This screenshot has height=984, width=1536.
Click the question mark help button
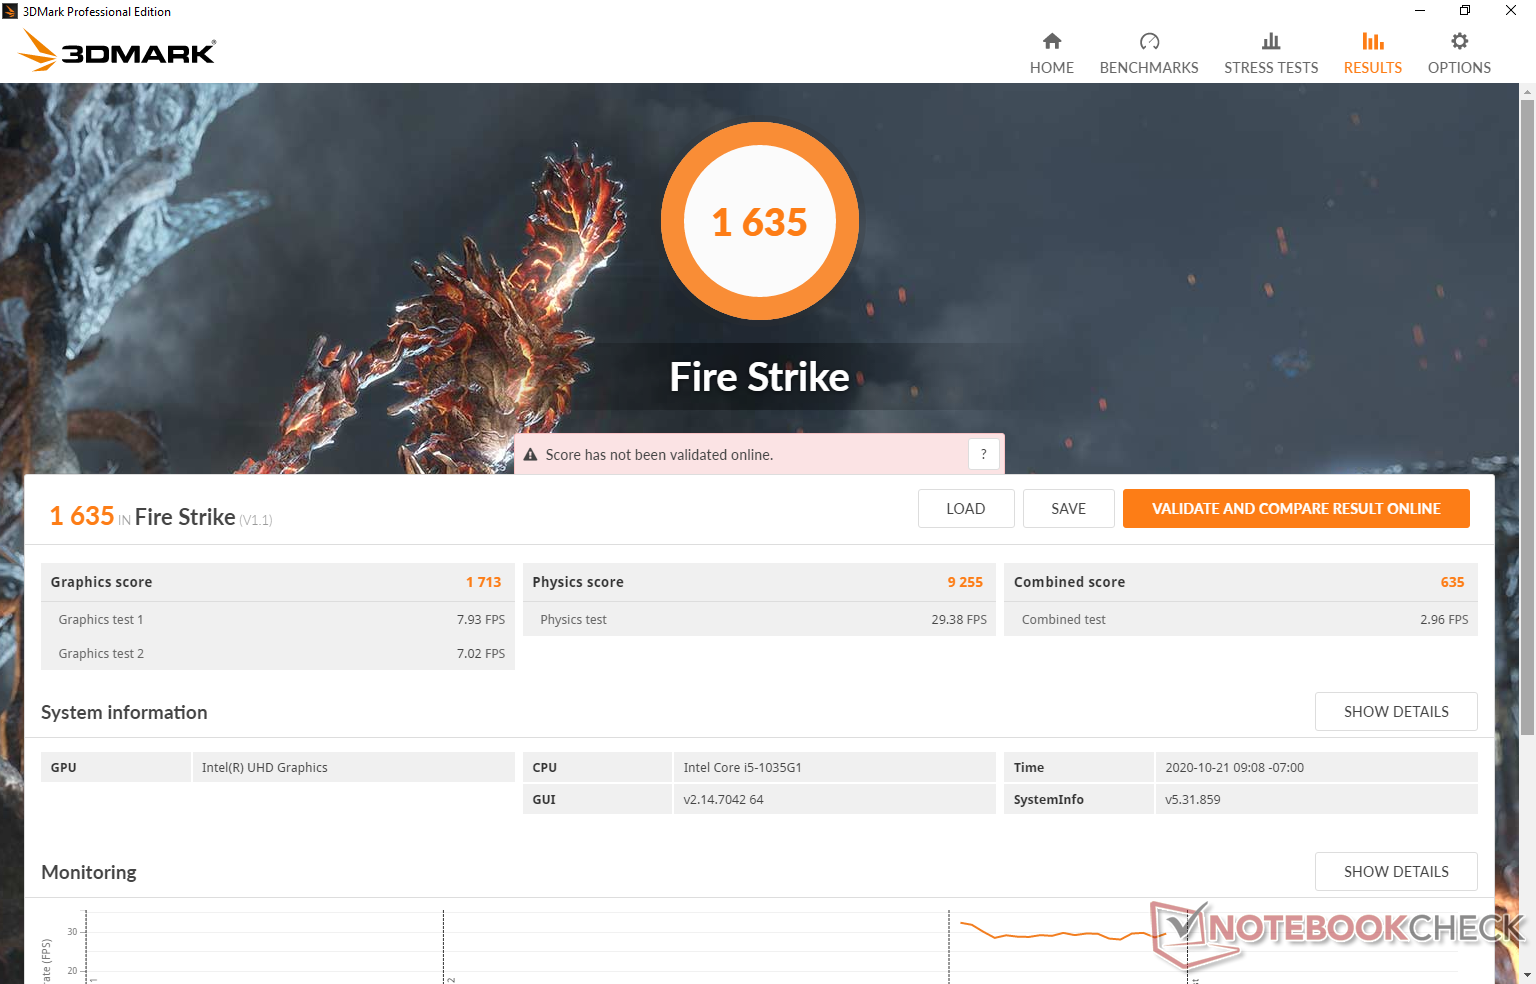984,454
